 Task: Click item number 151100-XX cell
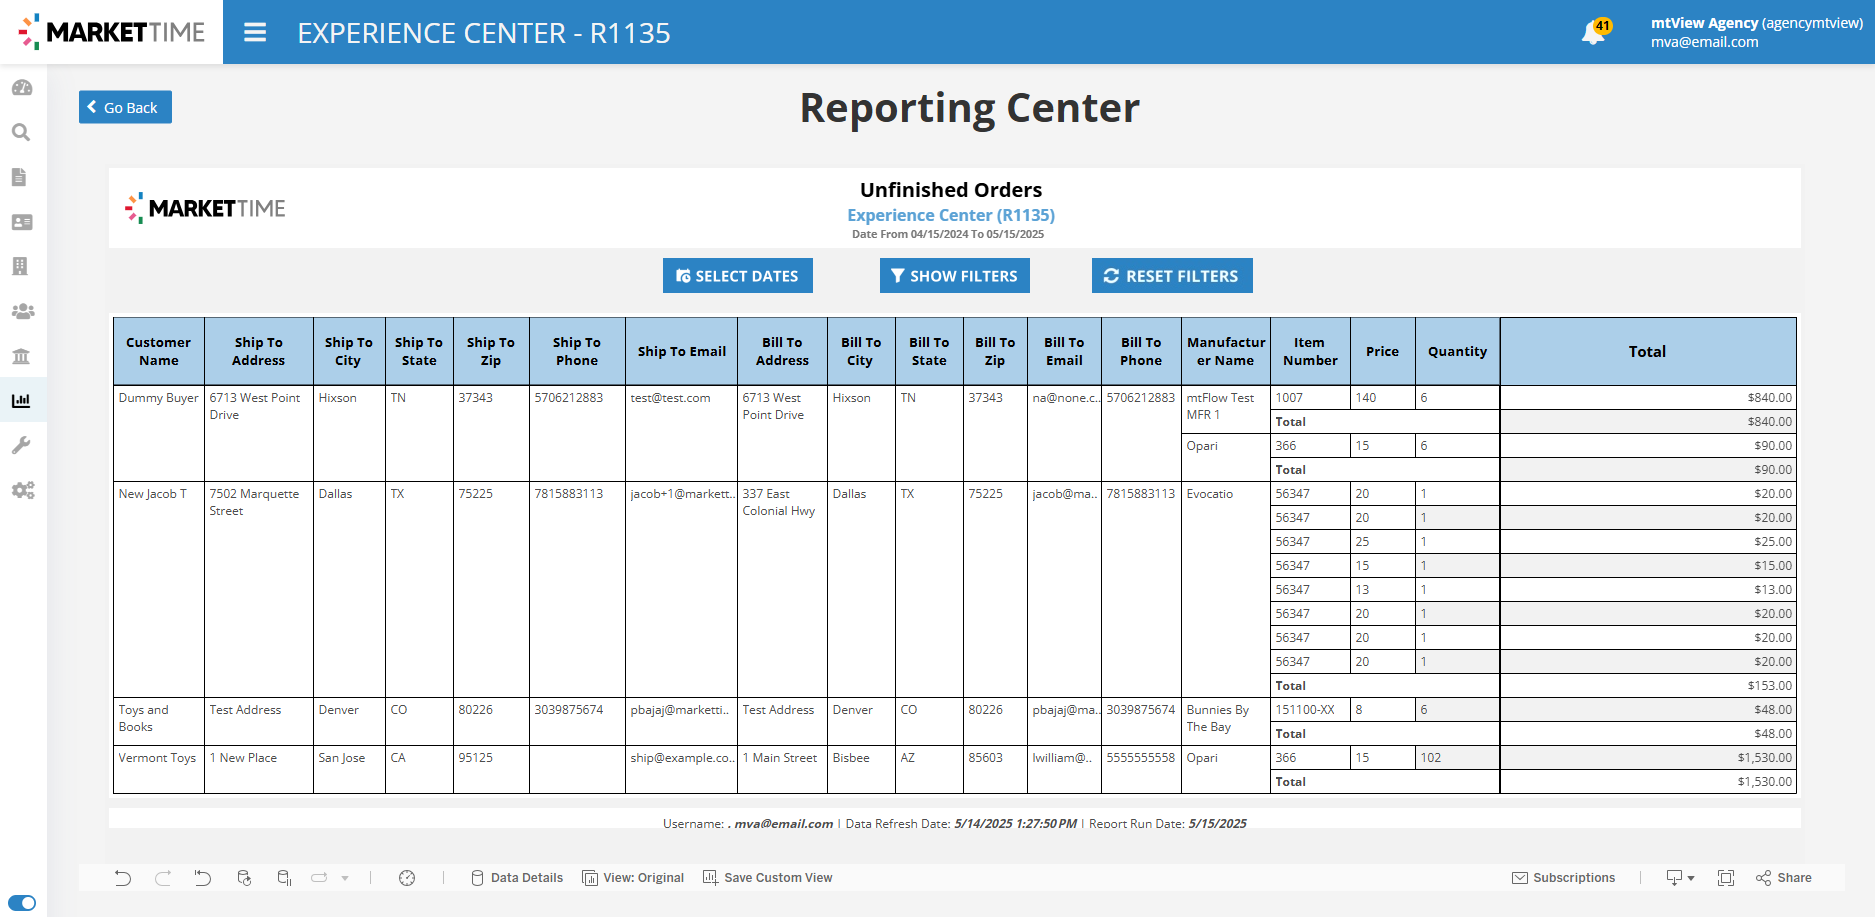point(1310,709)
